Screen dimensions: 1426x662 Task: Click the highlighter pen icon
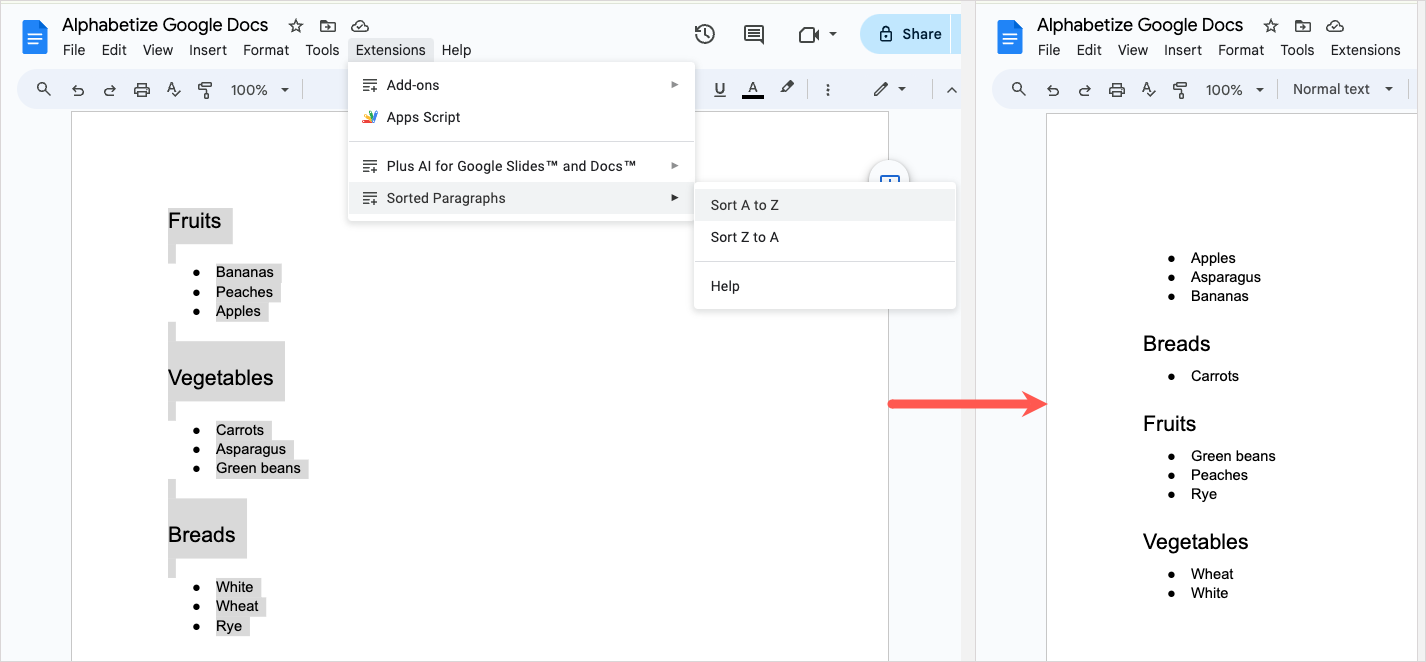pyautogui.click(x=787, y=88)
